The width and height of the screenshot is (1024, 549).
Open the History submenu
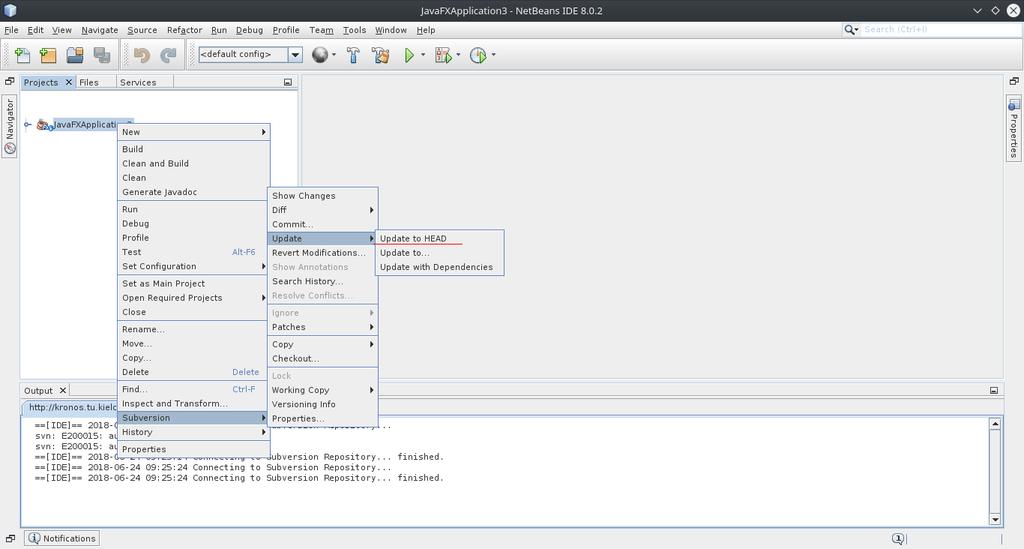point(194,432)
